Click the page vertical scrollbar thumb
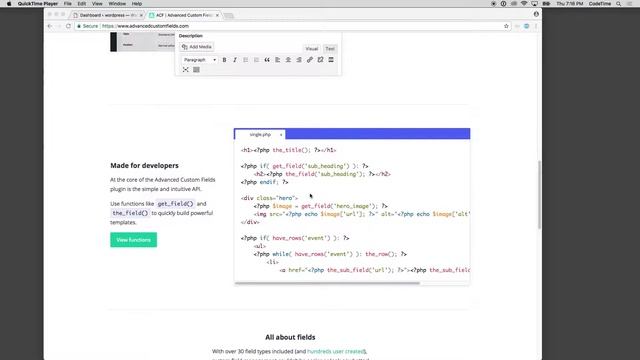Image resolution: width=640 pixels, height=360 pixels. (540, 195)
